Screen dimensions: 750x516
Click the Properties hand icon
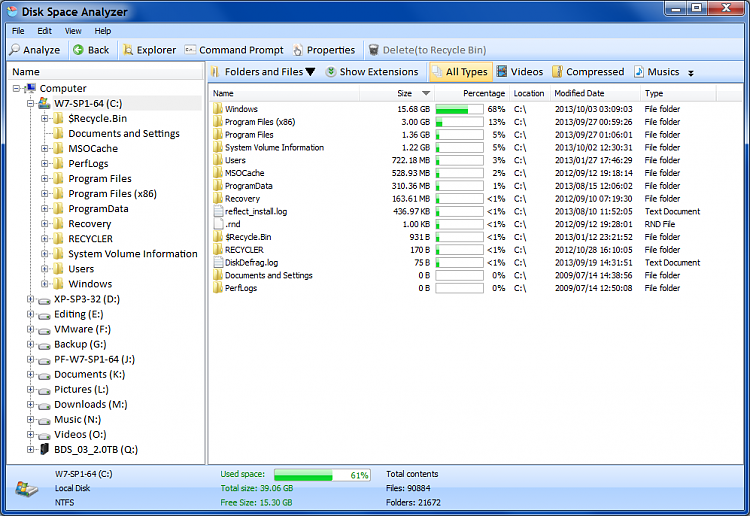pyautogui.click(x=298, y=50)
